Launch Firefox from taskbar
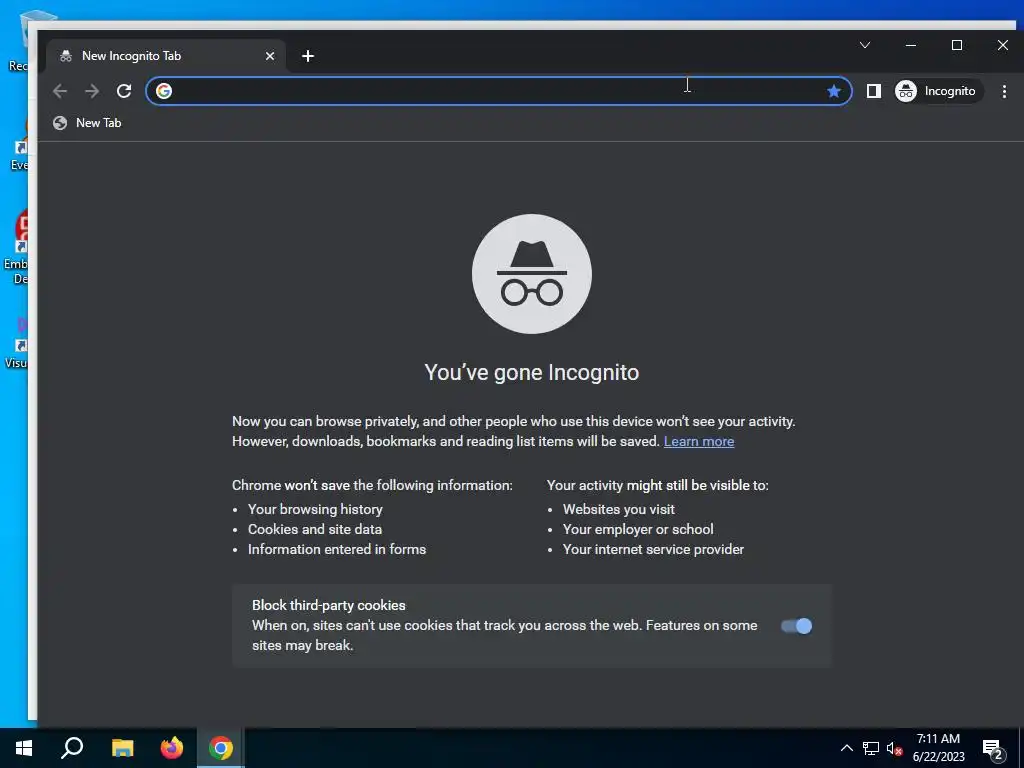The height and width of the screenshot is (768, 1024). pyautogui.click(x=172, y=748)
